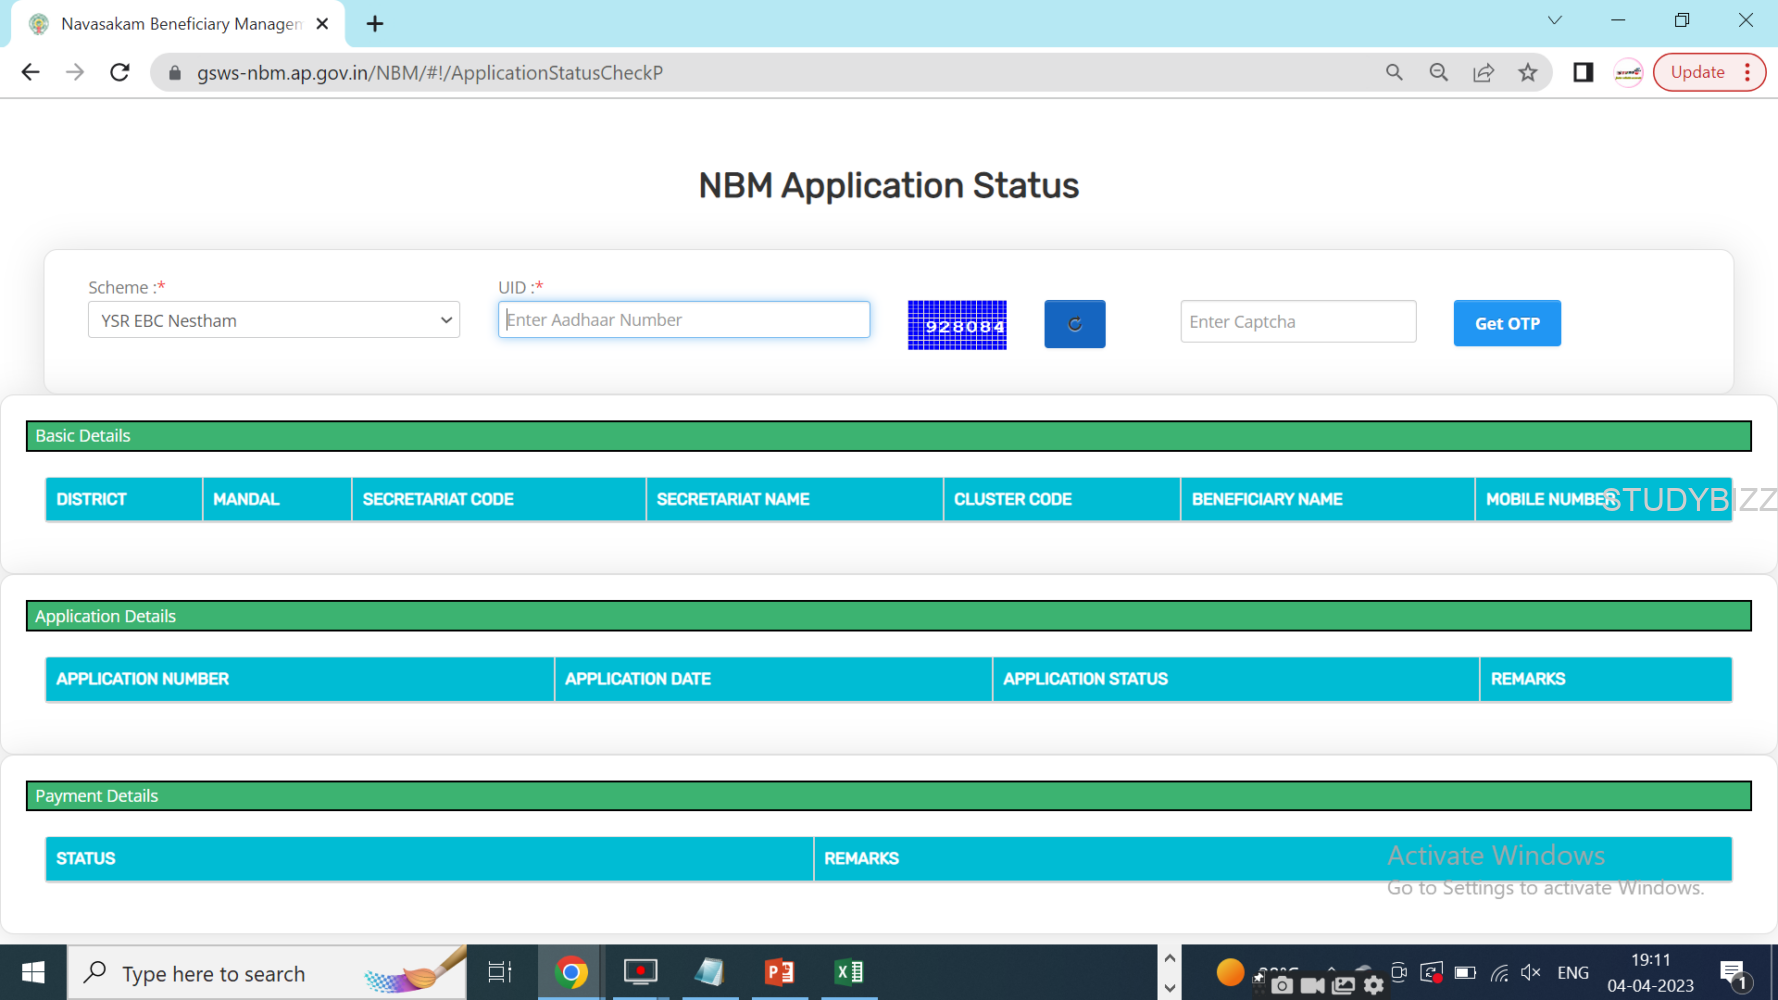Image resolution: width=1778 pixels, height=1000 pixels.
Task: Share the current page
Action: pos(1483,72)
